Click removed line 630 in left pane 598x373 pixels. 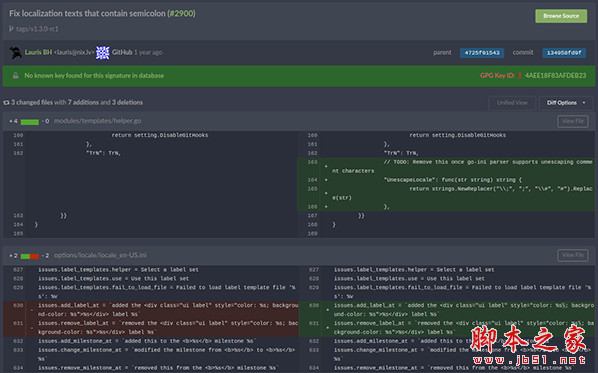click(x=151, y=310)
